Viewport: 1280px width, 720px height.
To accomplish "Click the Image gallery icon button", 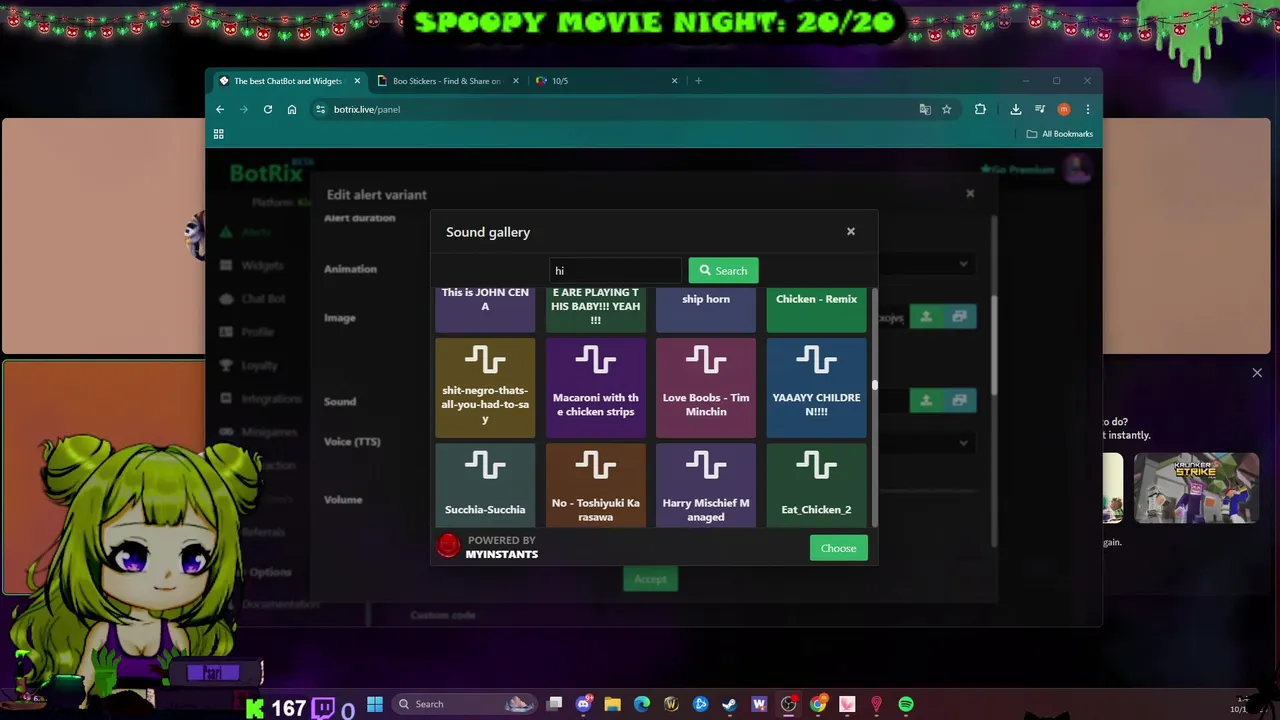I will pyautogui.click(x=959, y=316).
